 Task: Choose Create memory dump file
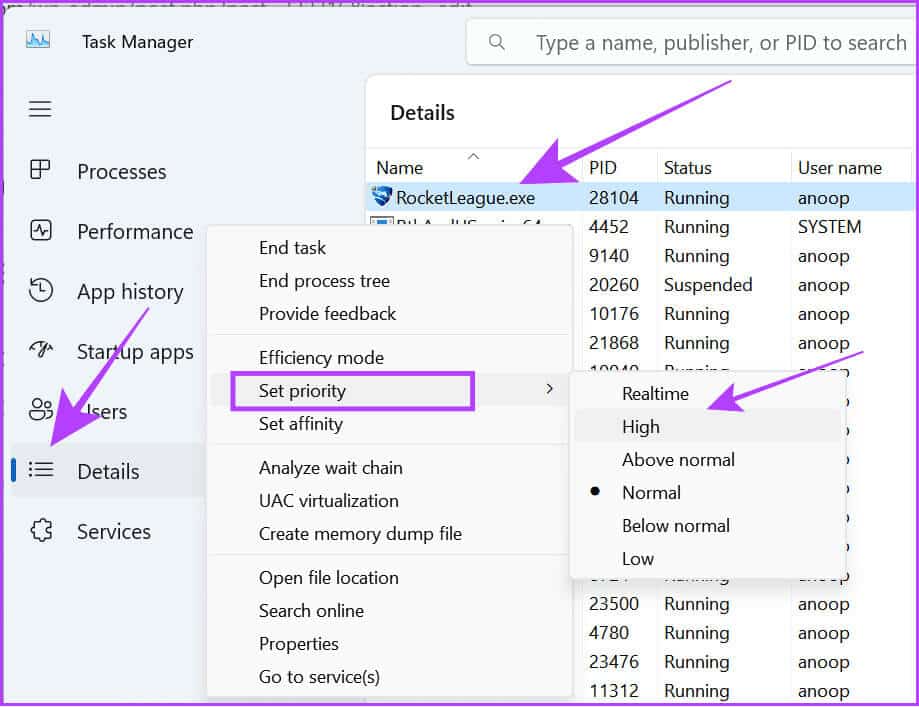point(360,533)
